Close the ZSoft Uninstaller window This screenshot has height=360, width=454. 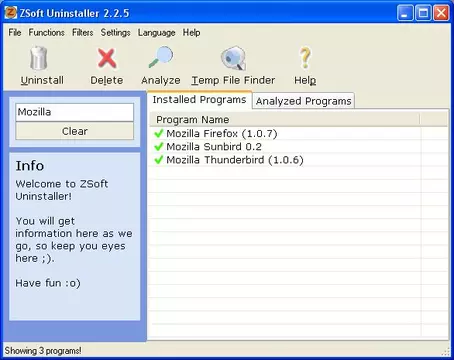click(x=441, y=13)
